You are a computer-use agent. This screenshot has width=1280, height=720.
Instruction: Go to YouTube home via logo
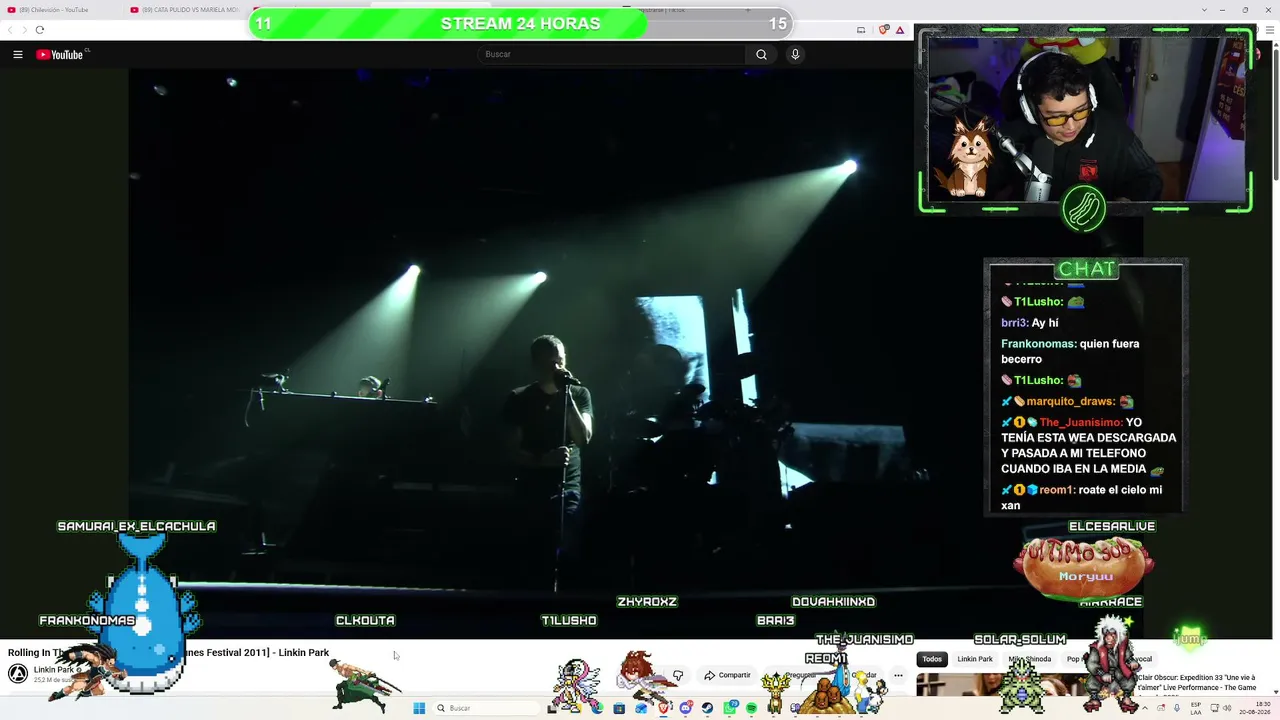(x=61, y=54)
